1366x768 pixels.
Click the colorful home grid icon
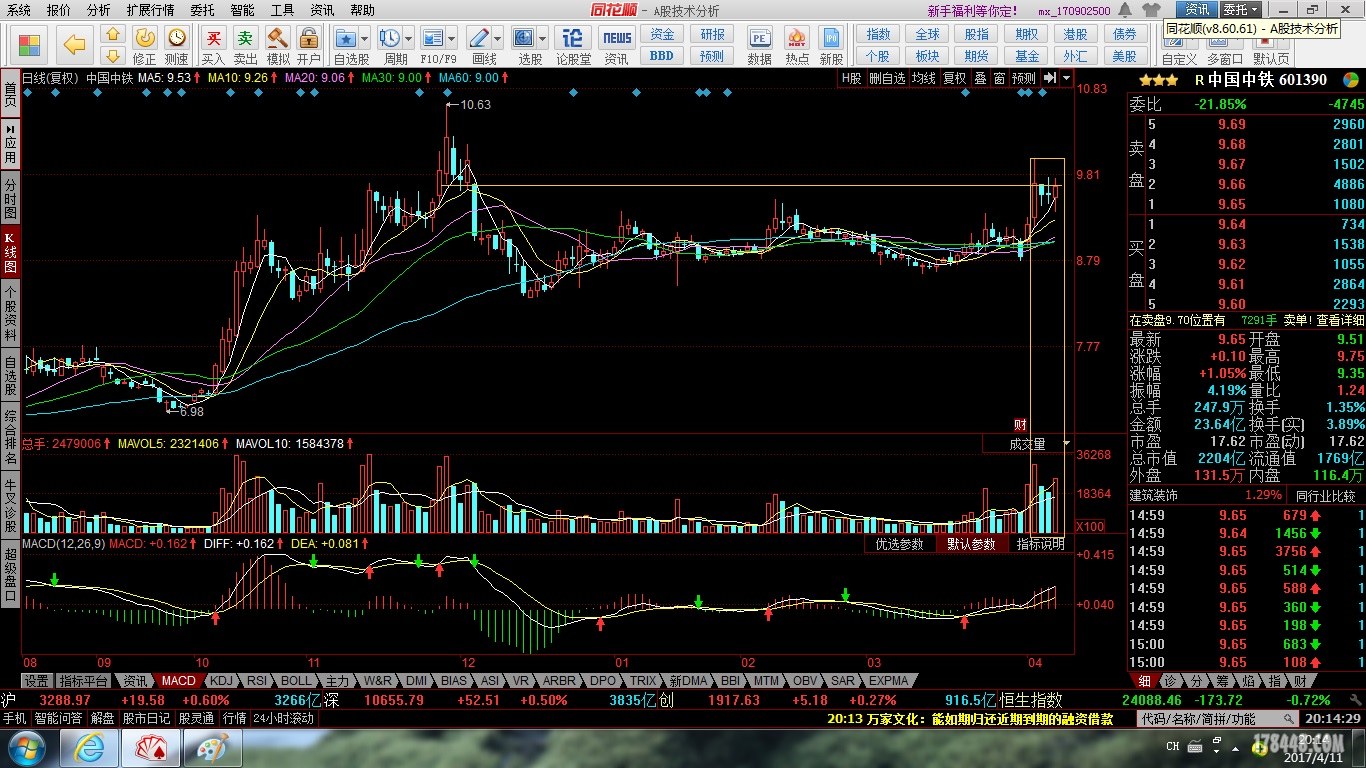pos(29,45)
